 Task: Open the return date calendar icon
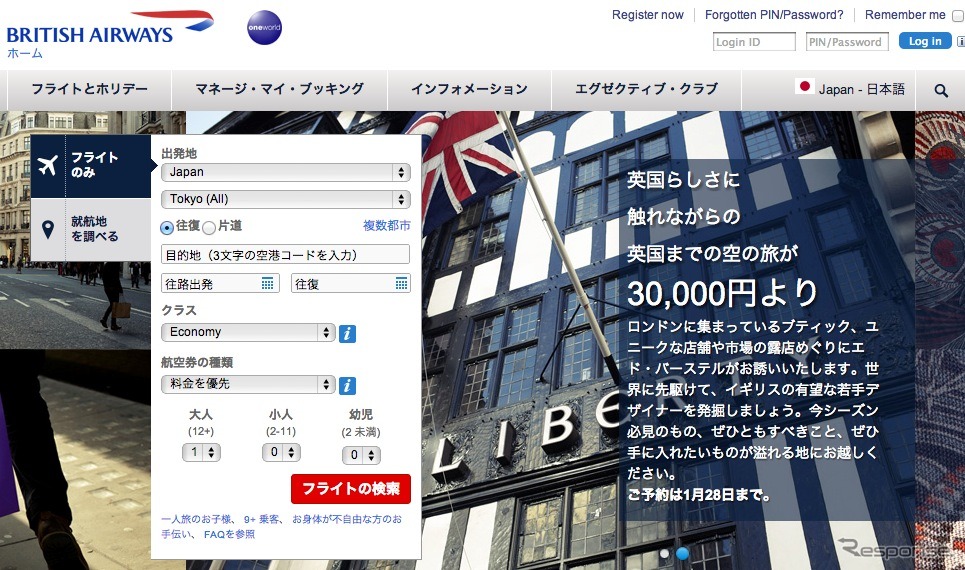click(401, 283)
